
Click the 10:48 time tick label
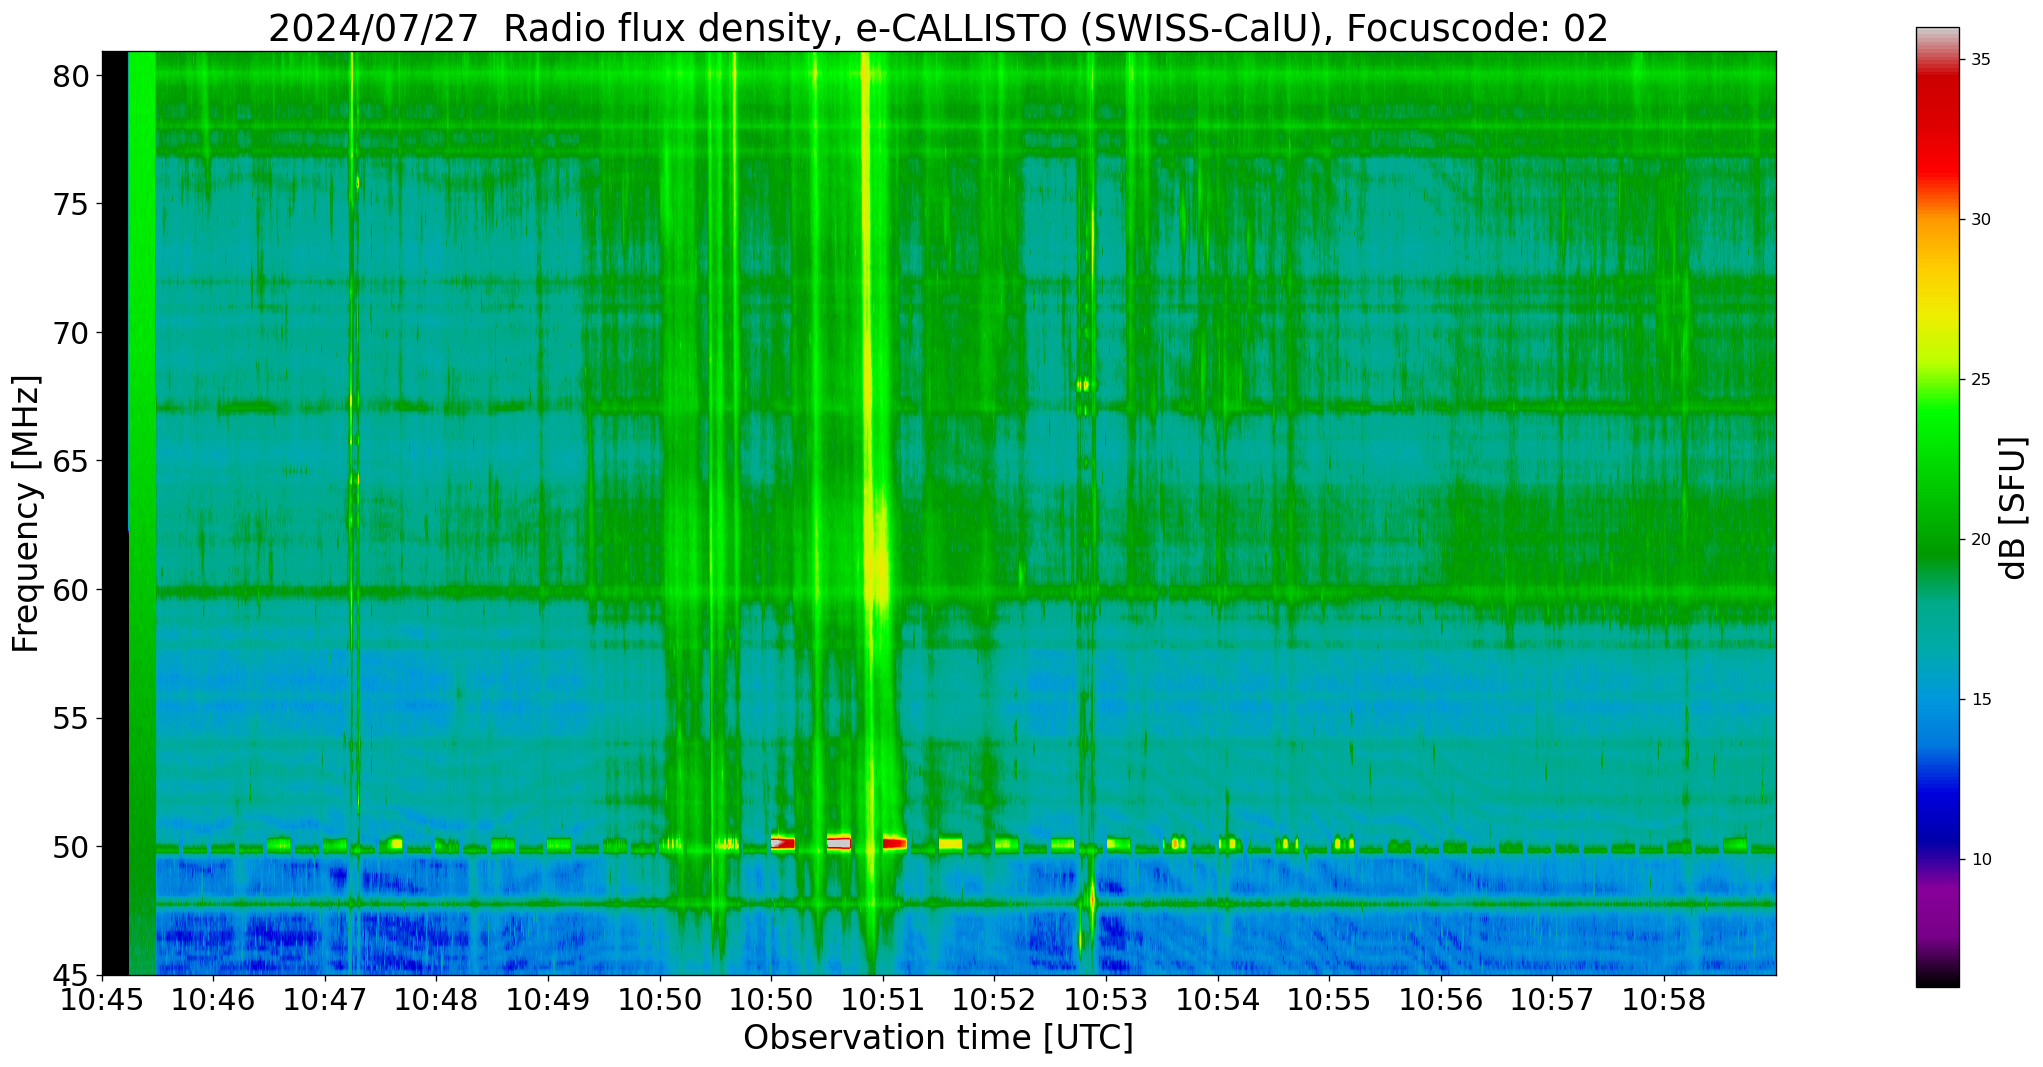436,1000
